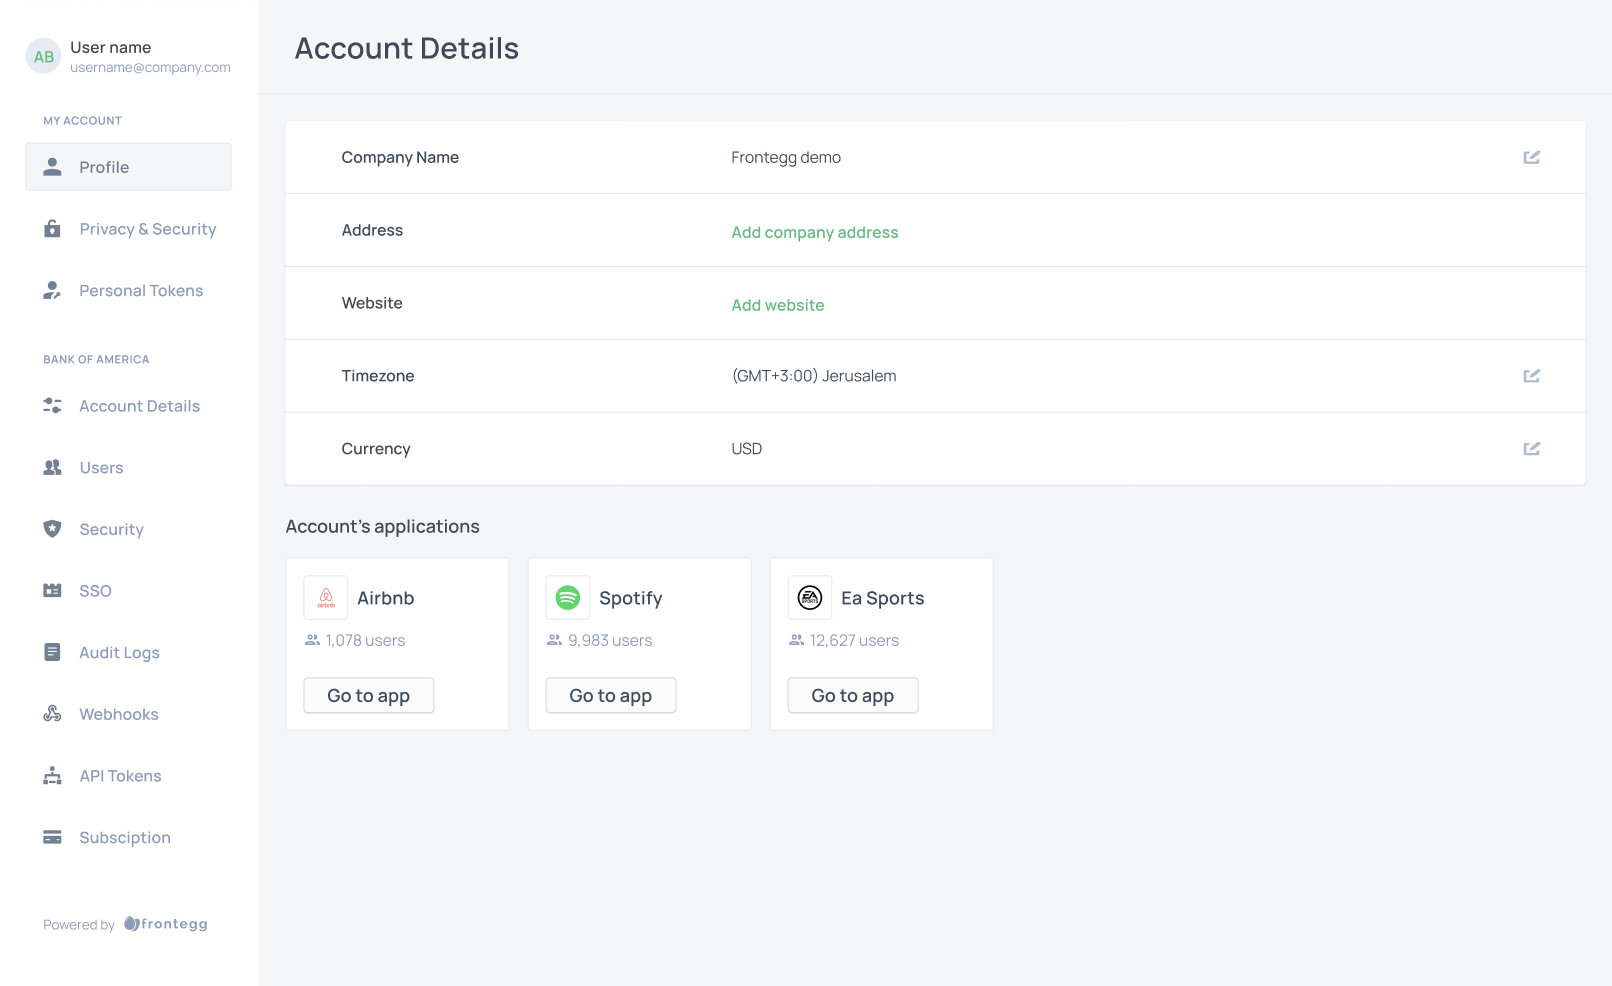Click the Add website link
The width and height of the screenshot is (1612, 986).
(777, 305)
